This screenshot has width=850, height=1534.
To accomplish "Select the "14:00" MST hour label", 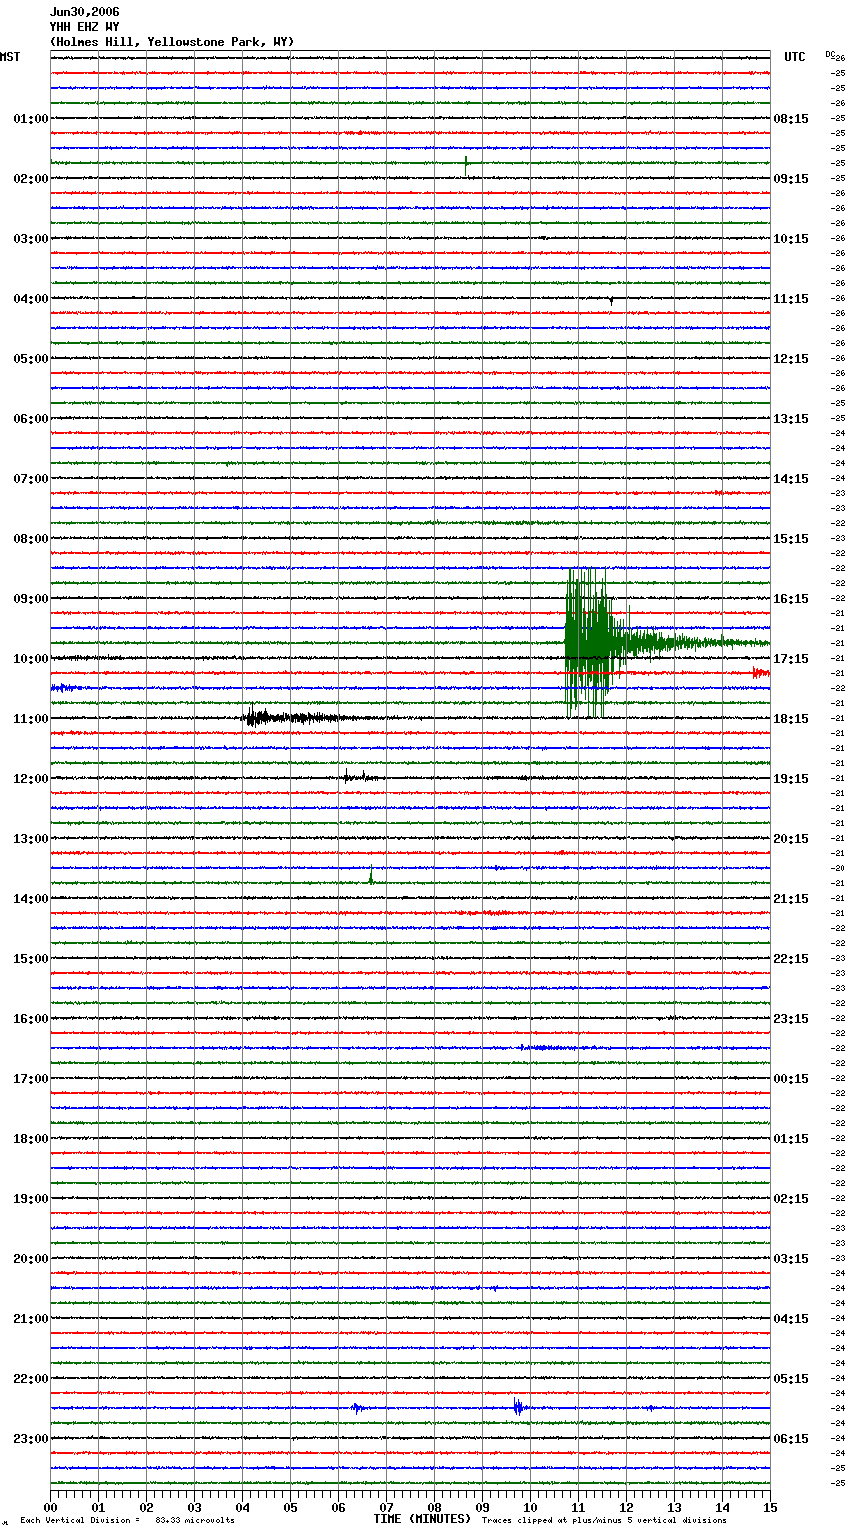I will (31, 899).
